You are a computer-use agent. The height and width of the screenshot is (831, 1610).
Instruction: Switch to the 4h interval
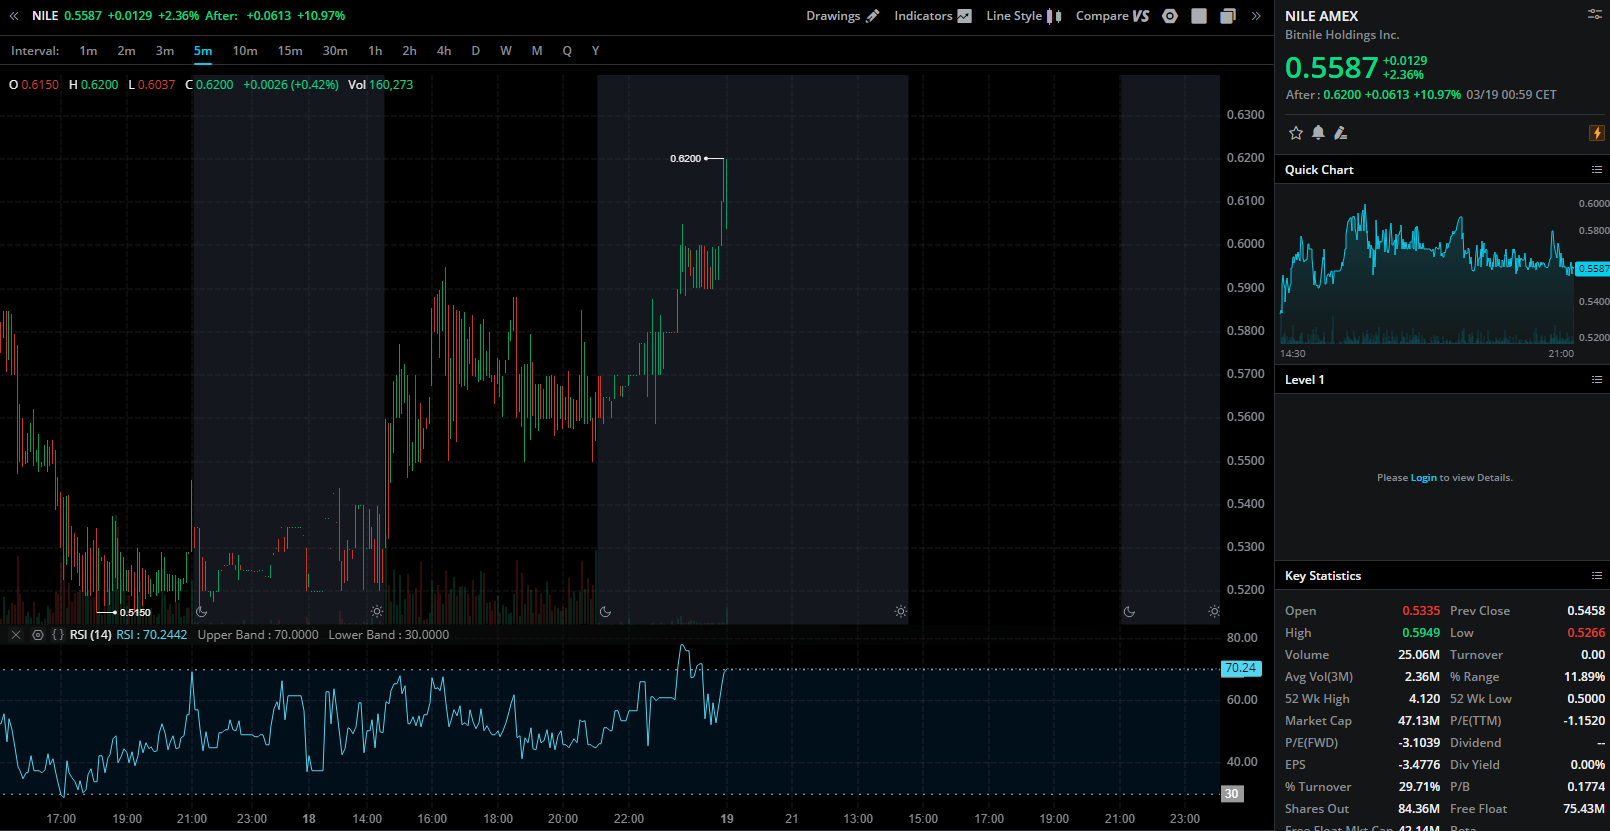coord(444,51)
